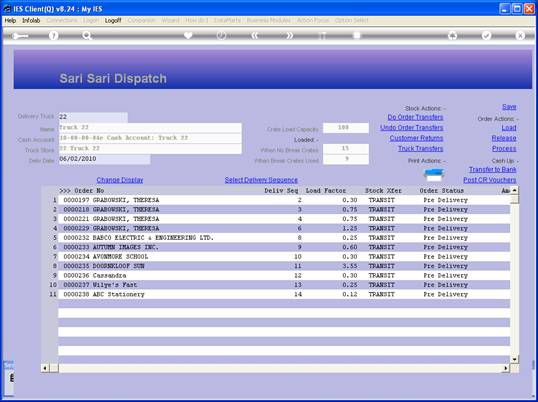Click the Change Display link
Viewport: 538px width, 402px height.
[x=120, y=180]
